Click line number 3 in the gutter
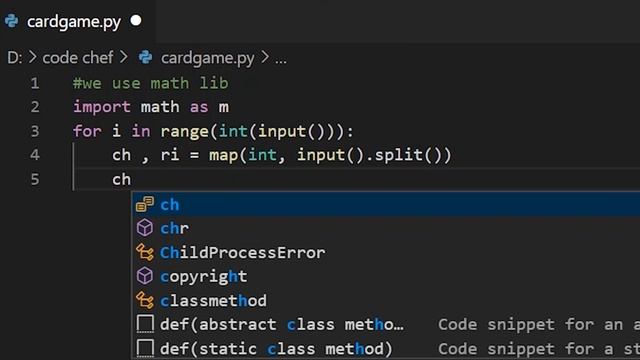The height and width of the screenshot is (360, 640). pyautogui.click(x=35, y=131)
